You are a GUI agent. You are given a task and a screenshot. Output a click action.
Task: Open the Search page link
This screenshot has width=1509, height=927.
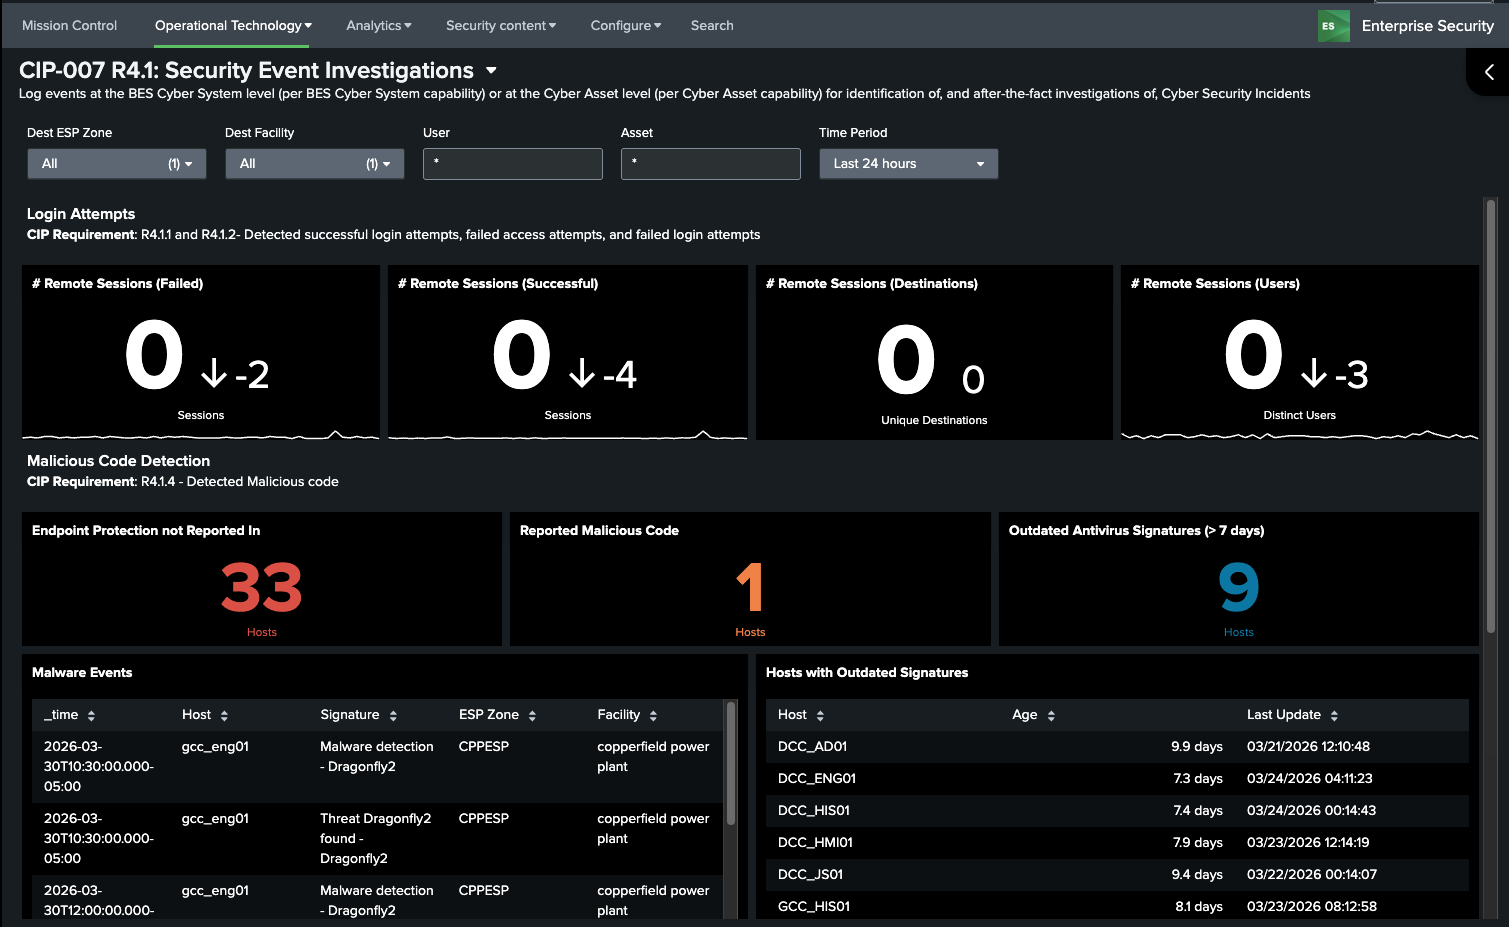(x=711, y=26)
